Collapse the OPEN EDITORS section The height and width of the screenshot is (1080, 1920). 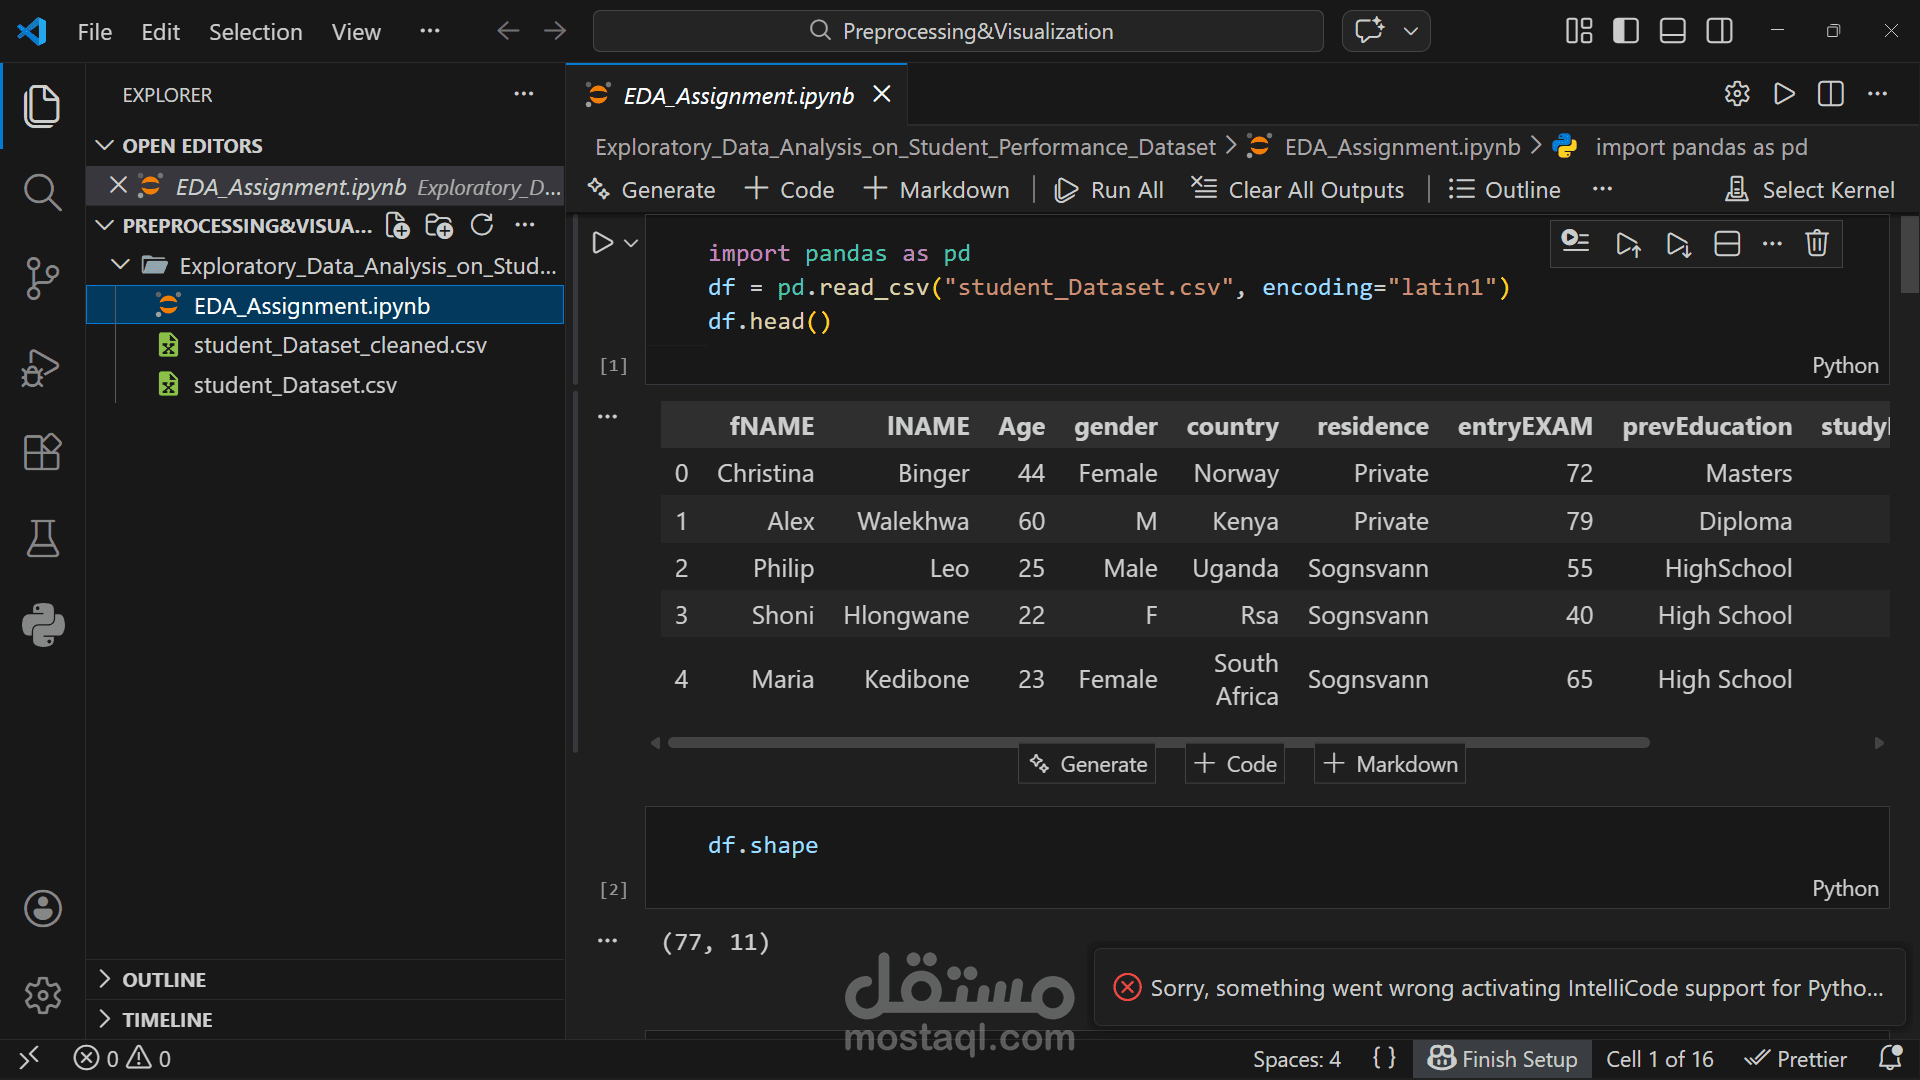point(105,145)
